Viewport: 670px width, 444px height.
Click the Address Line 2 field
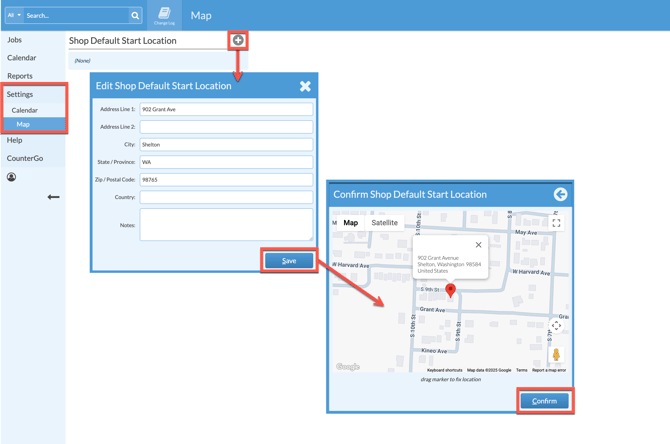click(x=226, y=127)
